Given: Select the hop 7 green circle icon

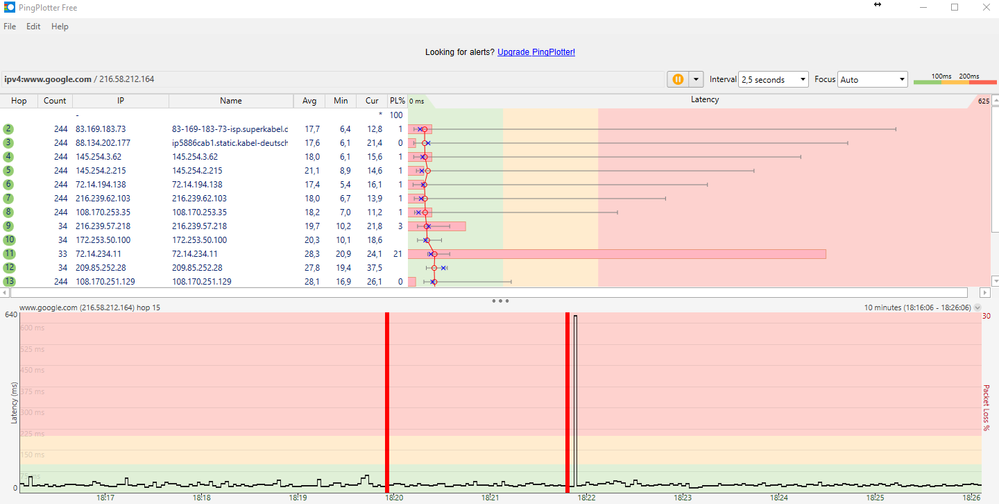Looking at the screenshot, I should pos(8,198).
